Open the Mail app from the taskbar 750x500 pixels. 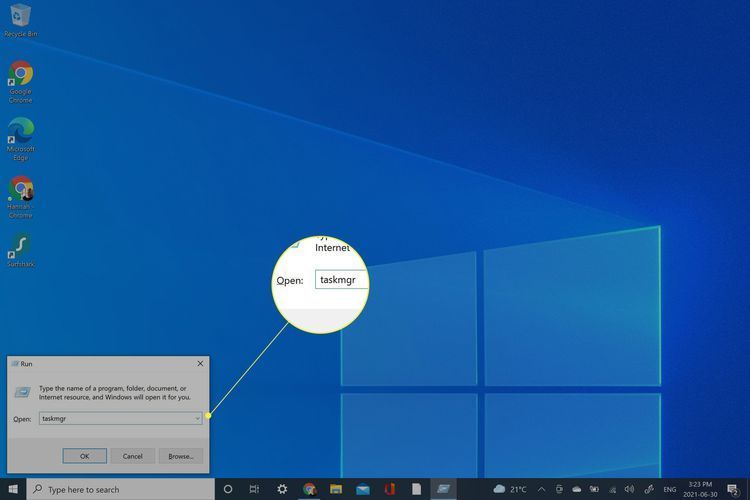(362, 489)
